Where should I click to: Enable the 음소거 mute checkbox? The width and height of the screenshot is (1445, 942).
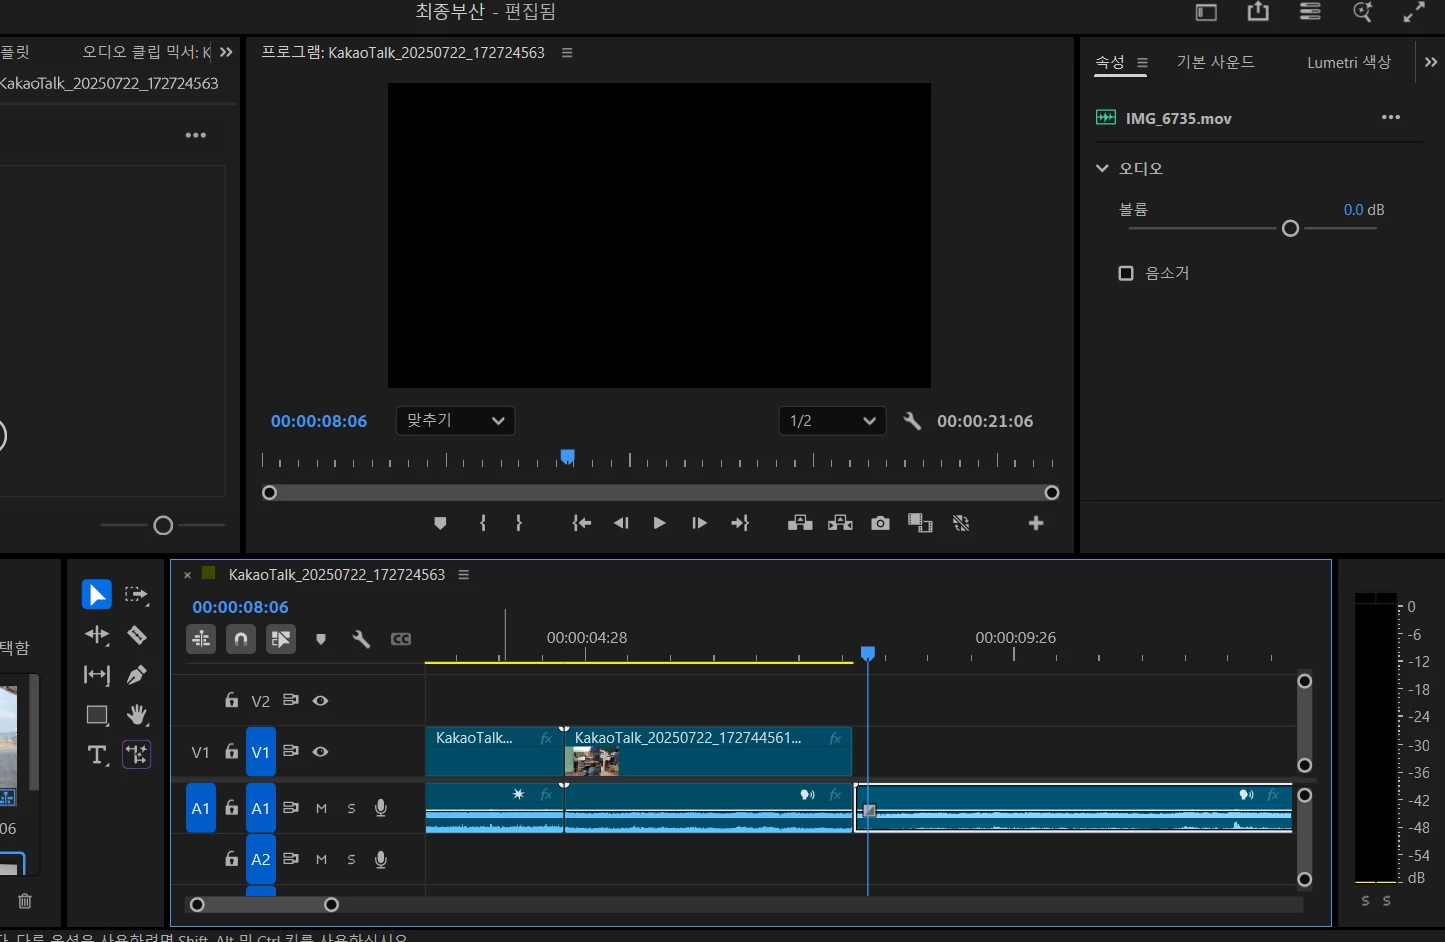pyautogui.click(x=1126, y=273)
